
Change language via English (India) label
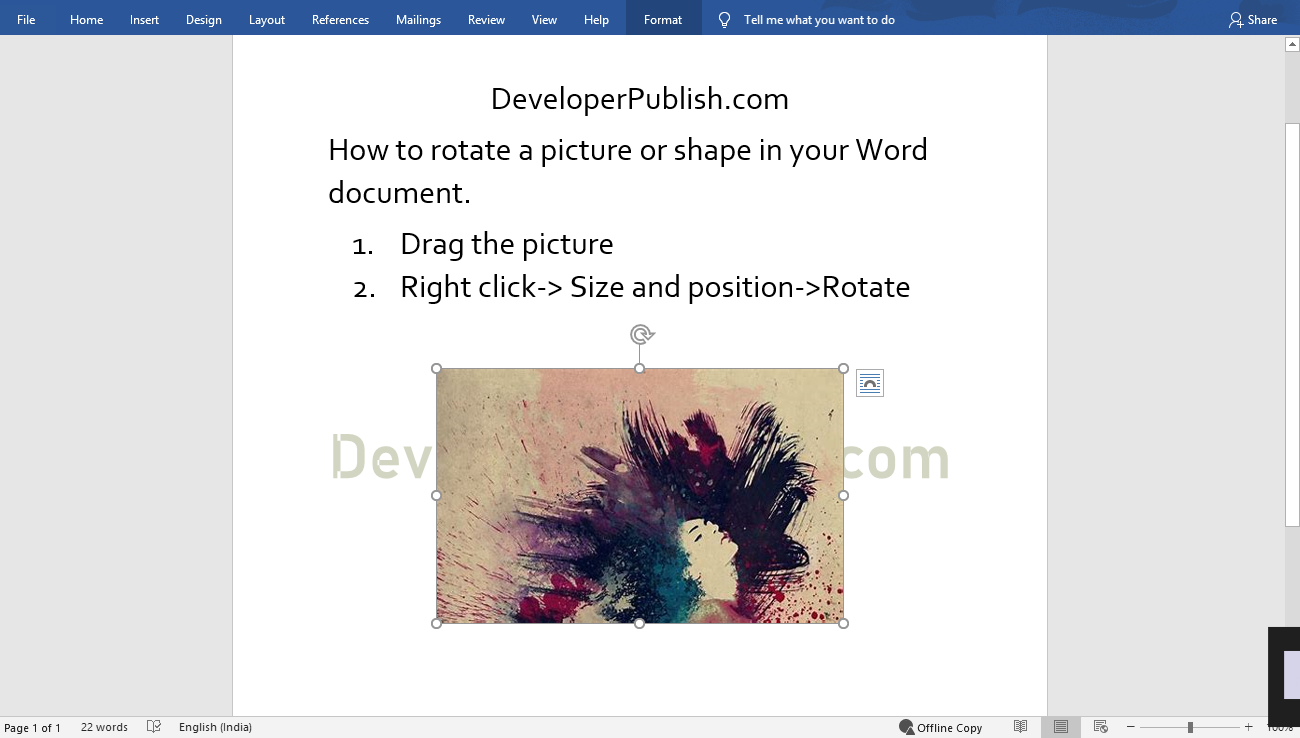coord(215,727)
